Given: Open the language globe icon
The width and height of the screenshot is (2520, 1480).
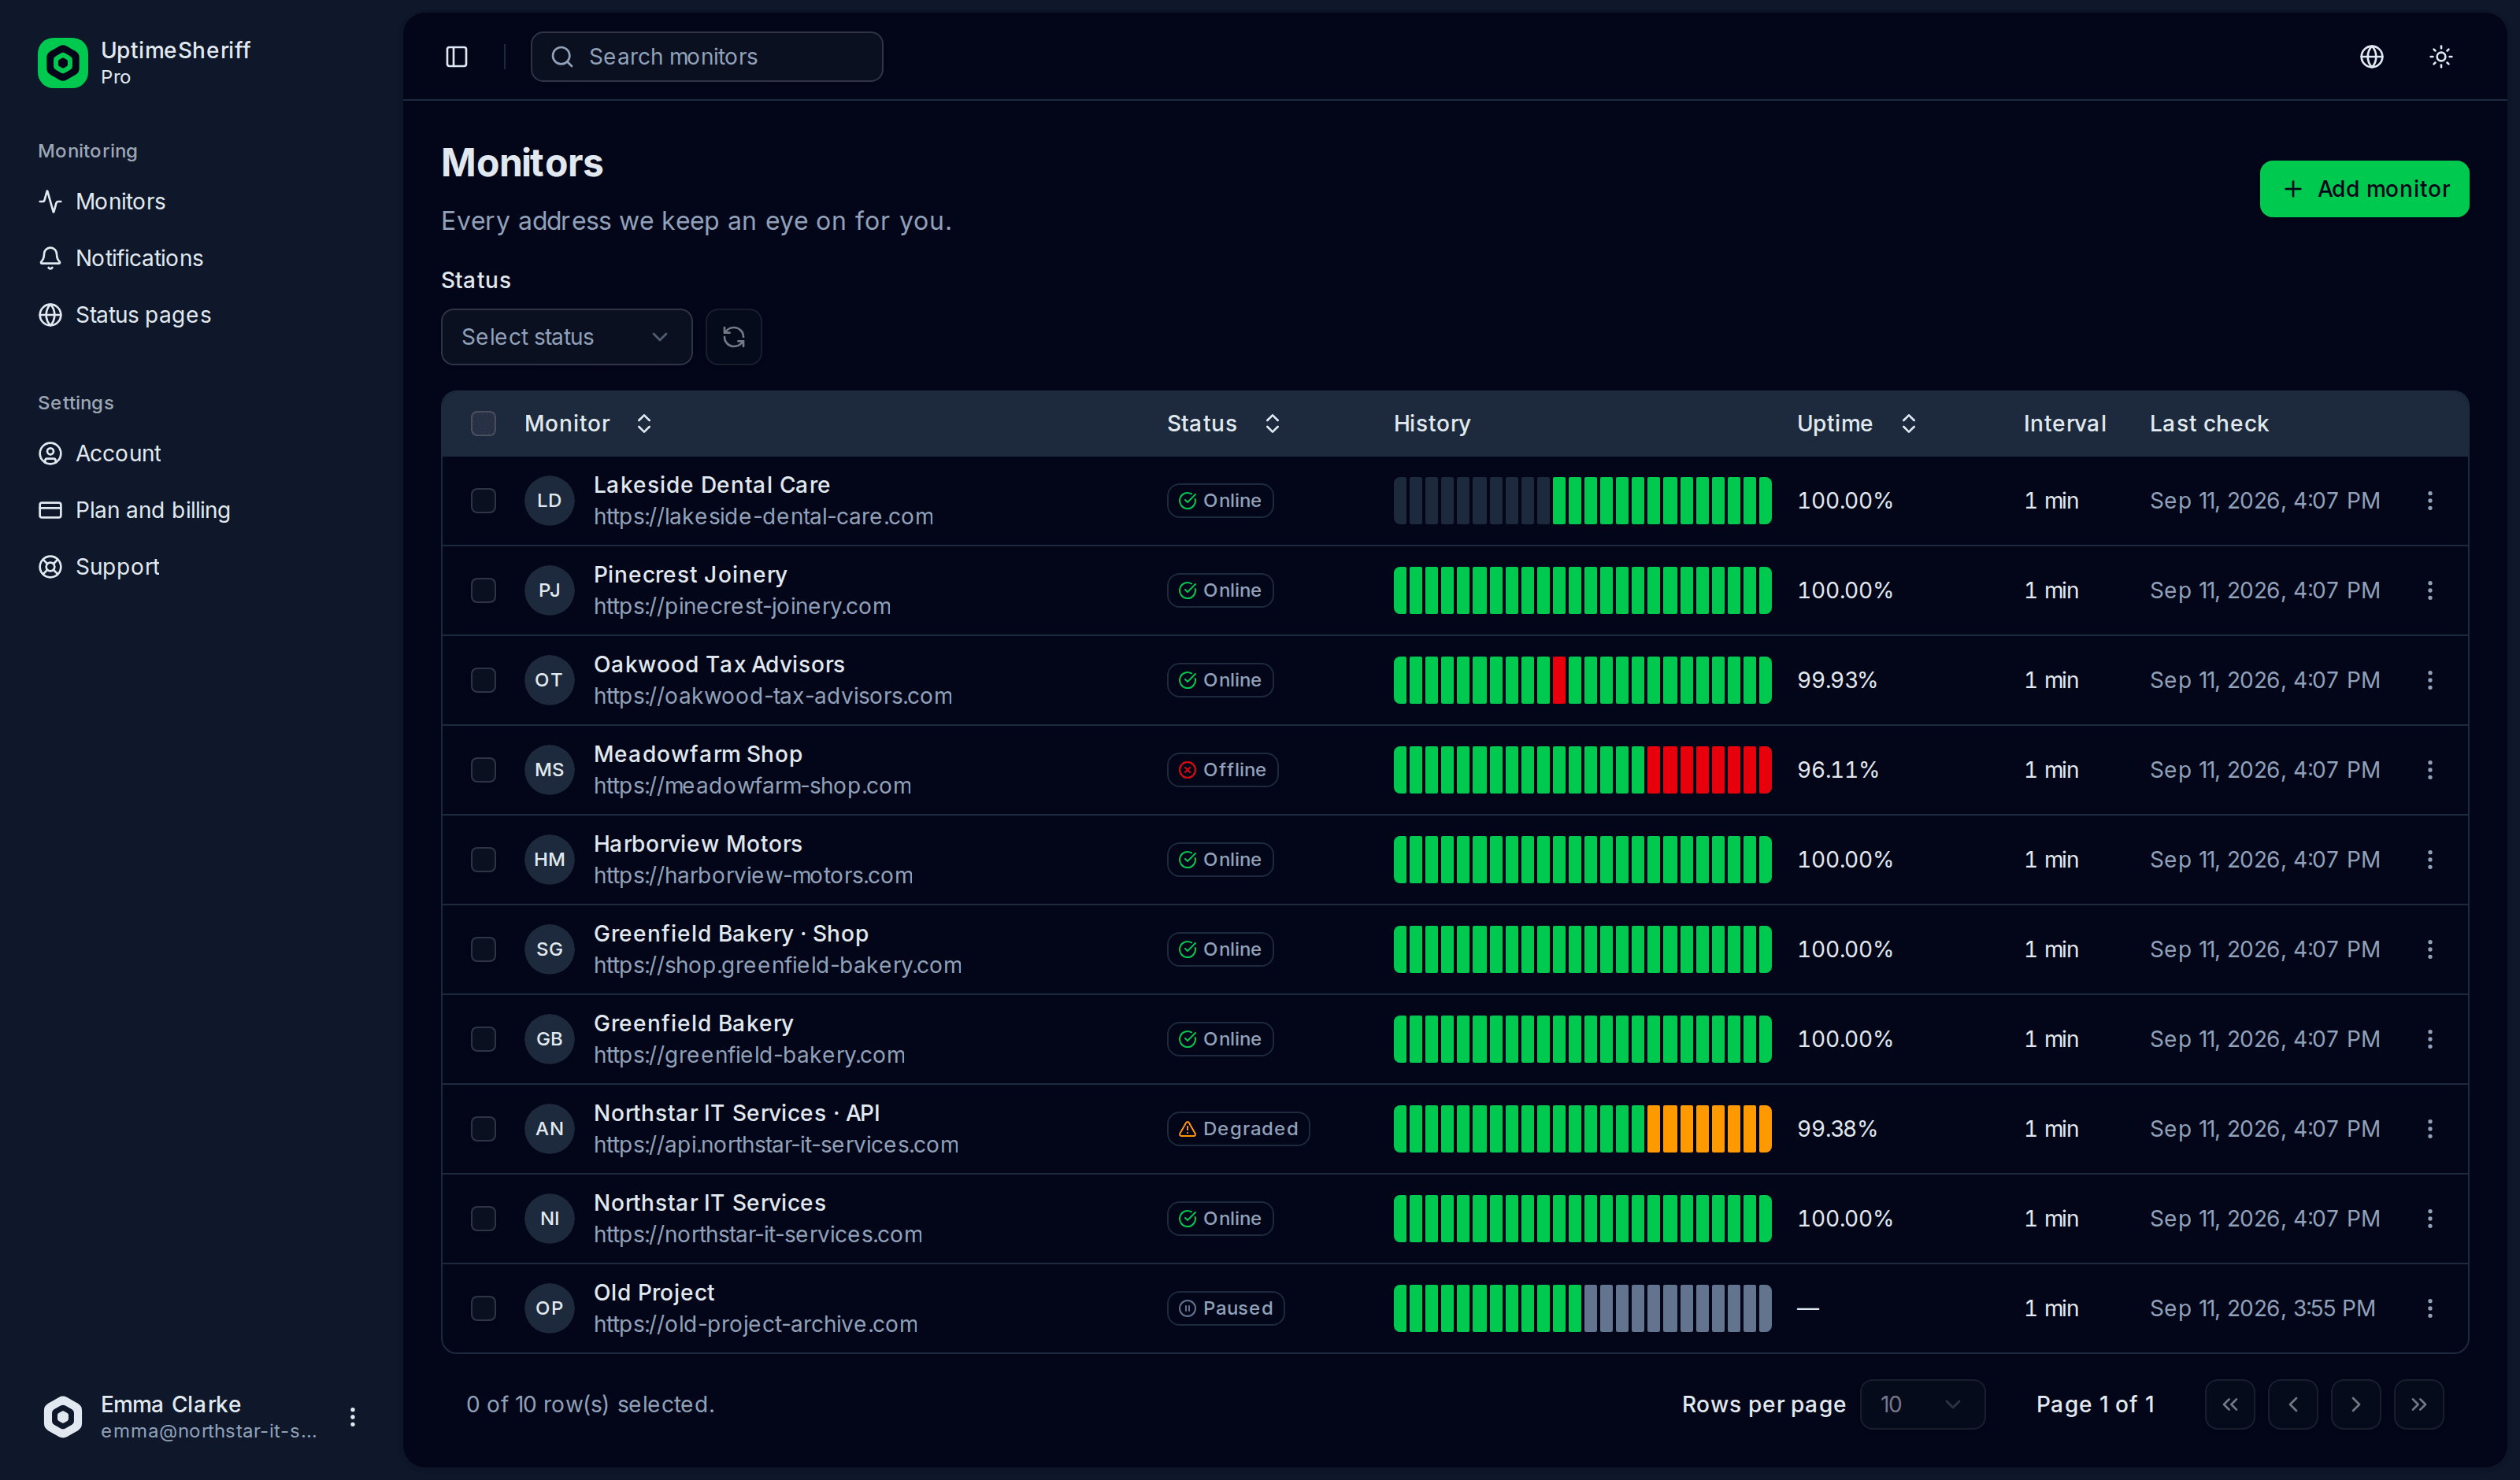Looking at the screenshot, I should point(2371,57).
